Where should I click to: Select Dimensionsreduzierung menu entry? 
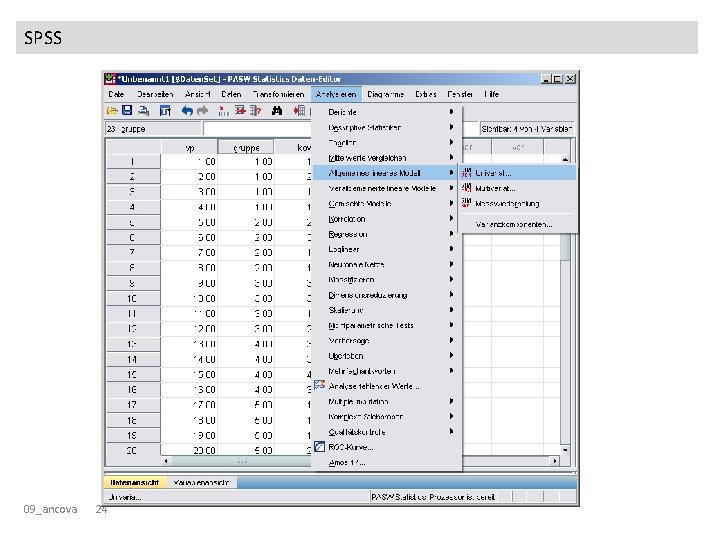click(385, 295)
